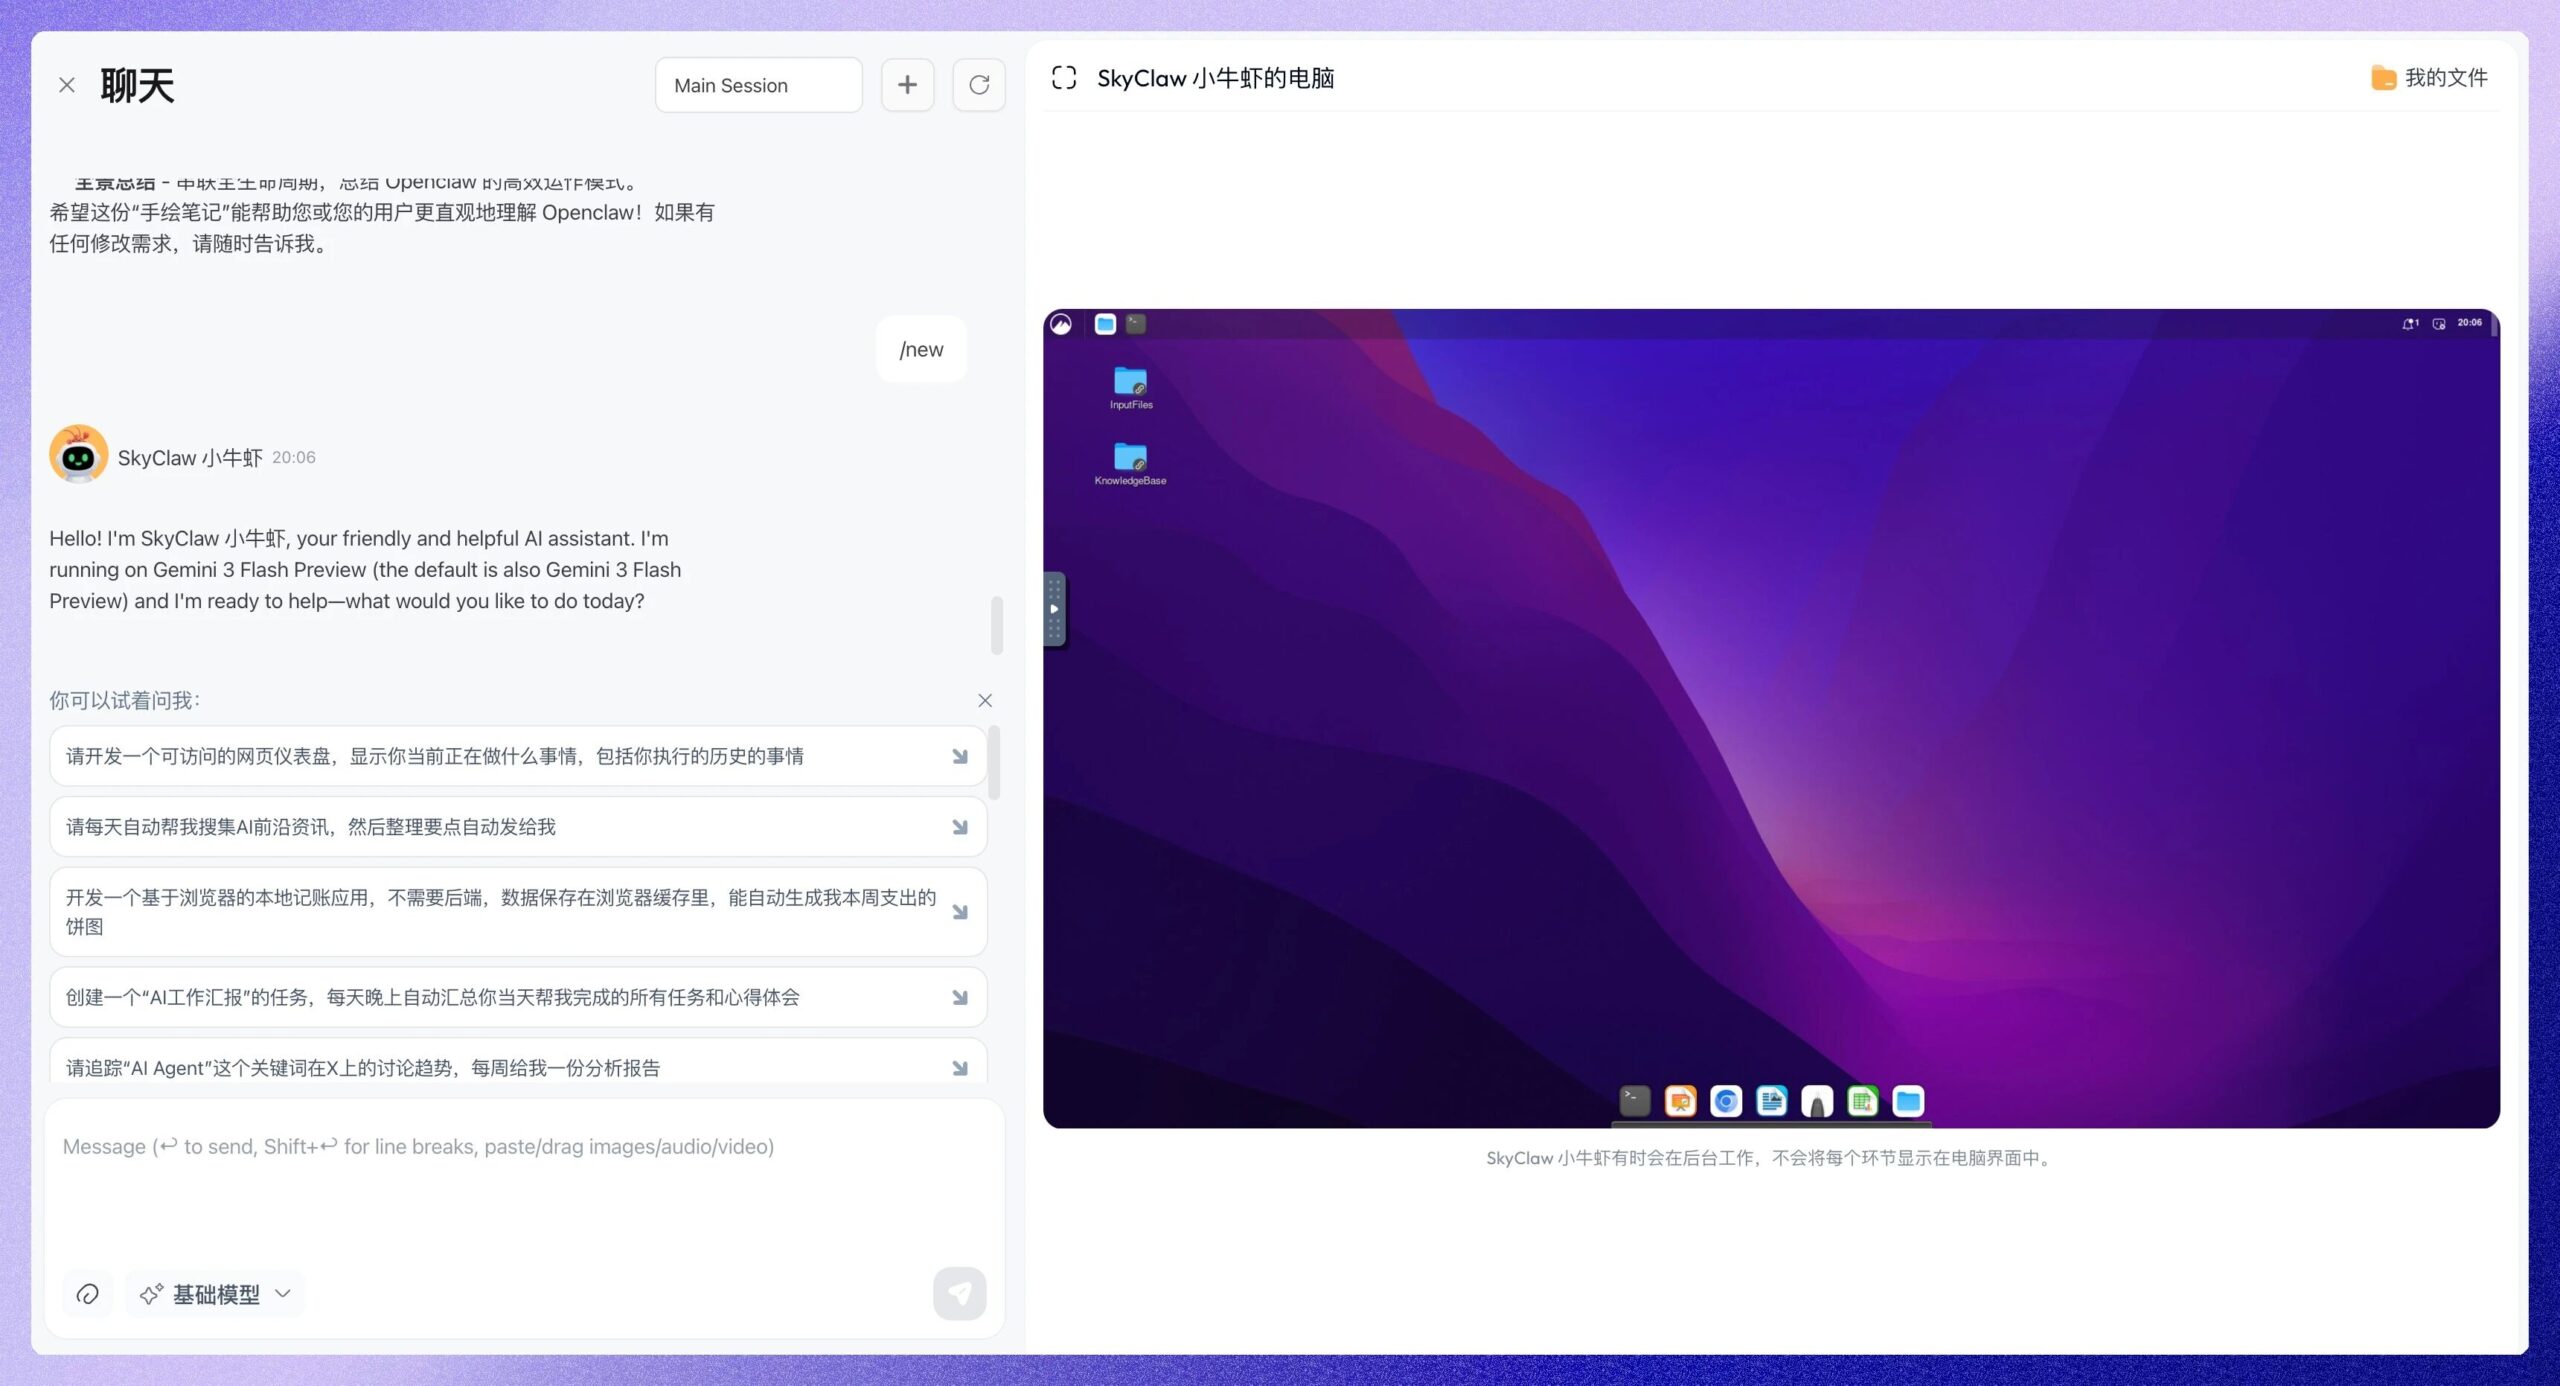Click the fullscreen expand icon beside SkyClaw 小牛虾的电脑
Image resolution: width=2560 pixels, height=1386 pixels.
point(1065,77)
